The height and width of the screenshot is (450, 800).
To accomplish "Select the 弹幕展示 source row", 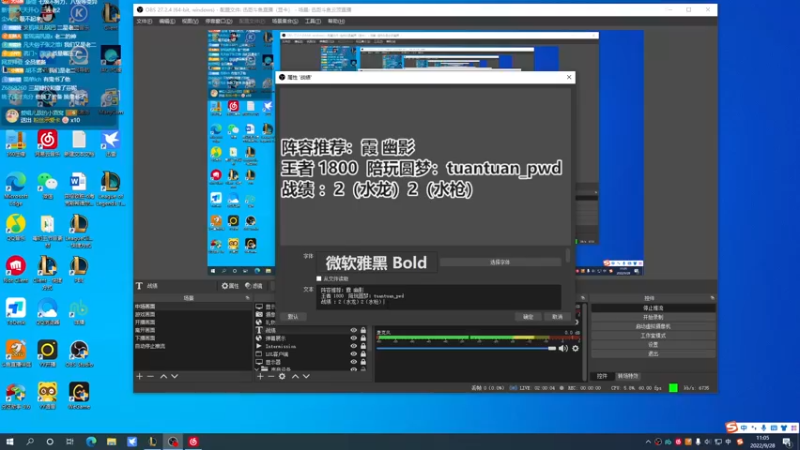I will point(311,338).
